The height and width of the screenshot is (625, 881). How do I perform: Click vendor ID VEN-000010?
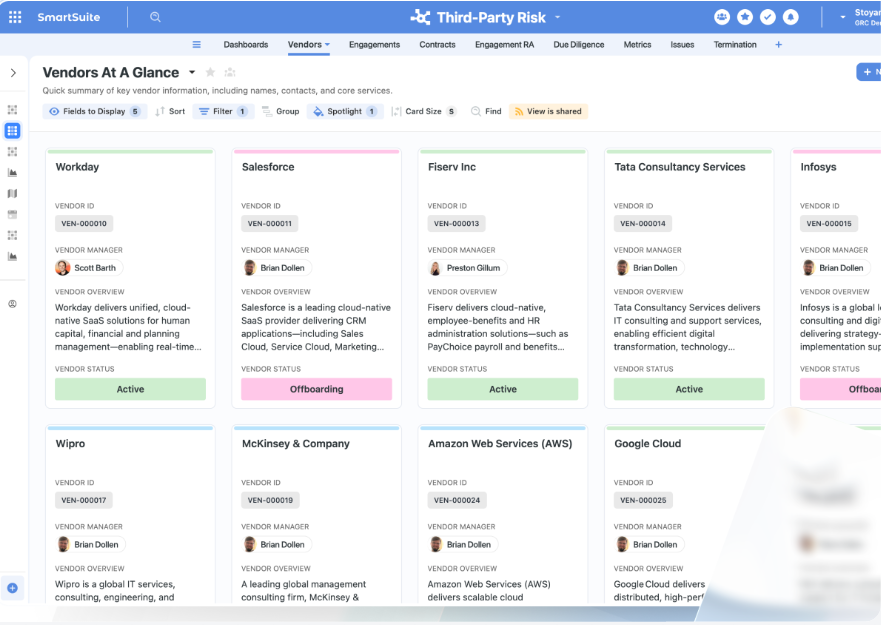coord(84,223)
